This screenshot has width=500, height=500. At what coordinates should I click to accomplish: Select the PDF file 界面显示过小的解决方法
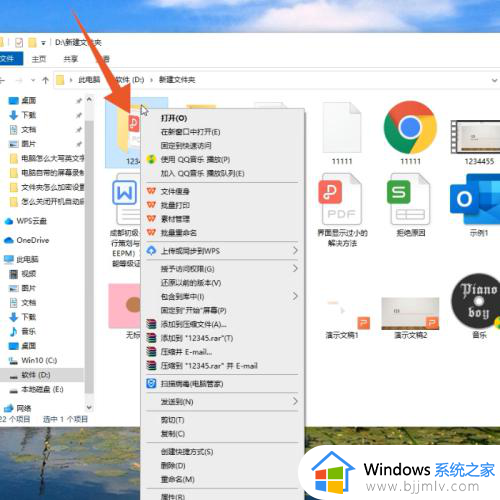click(342, 210)
